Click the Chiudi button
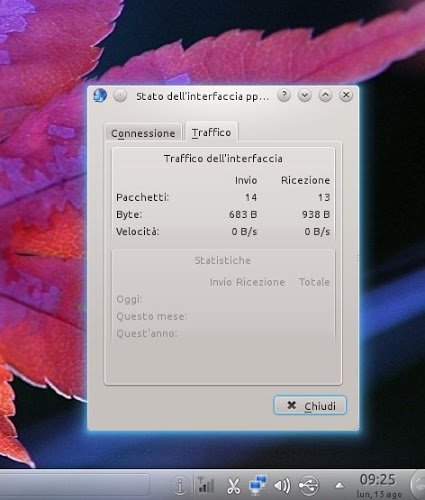 [x=310, y=405]
